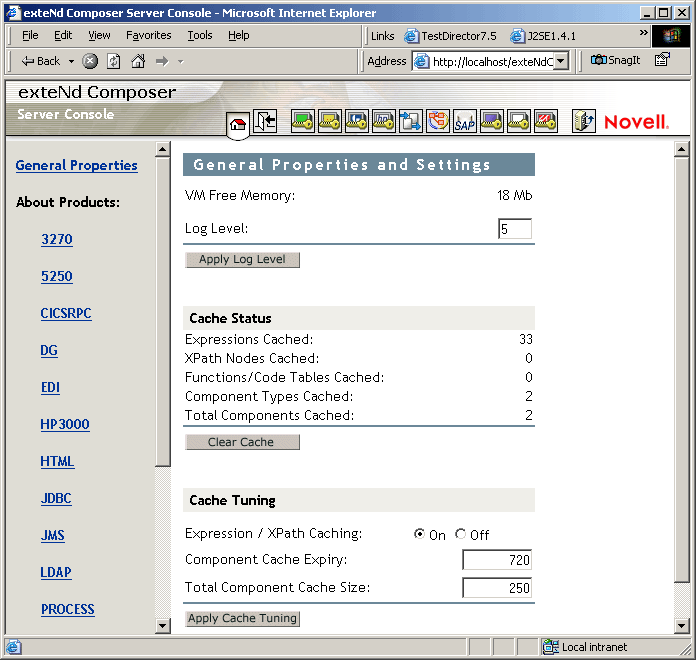Go Back in browser
This screenshot has height=660, width=696.
[x=40, y=61]
